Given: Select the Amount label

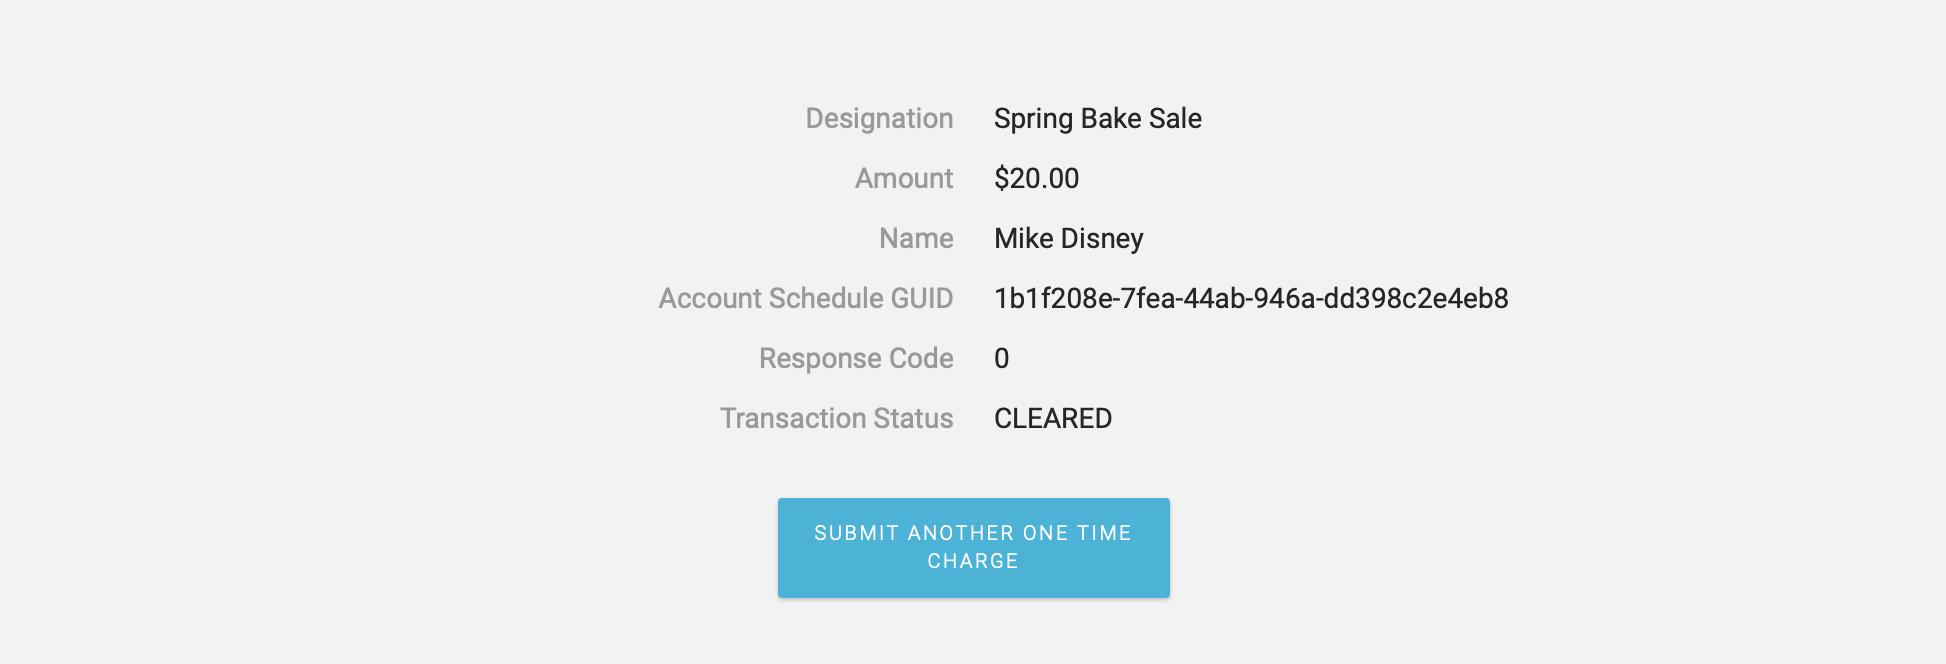Looking at the screenshot, I should click(x=902, y=178).
